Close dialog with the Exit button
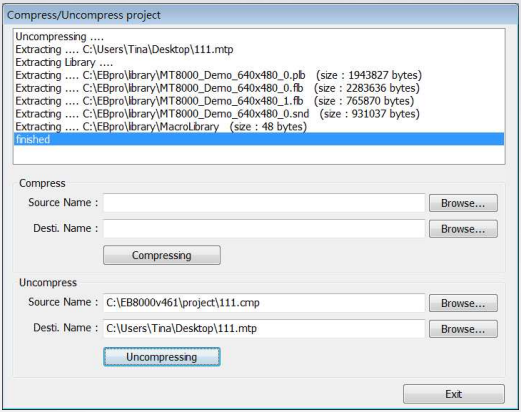The height and width of the screenshot is (412, 521). [454, 394]
